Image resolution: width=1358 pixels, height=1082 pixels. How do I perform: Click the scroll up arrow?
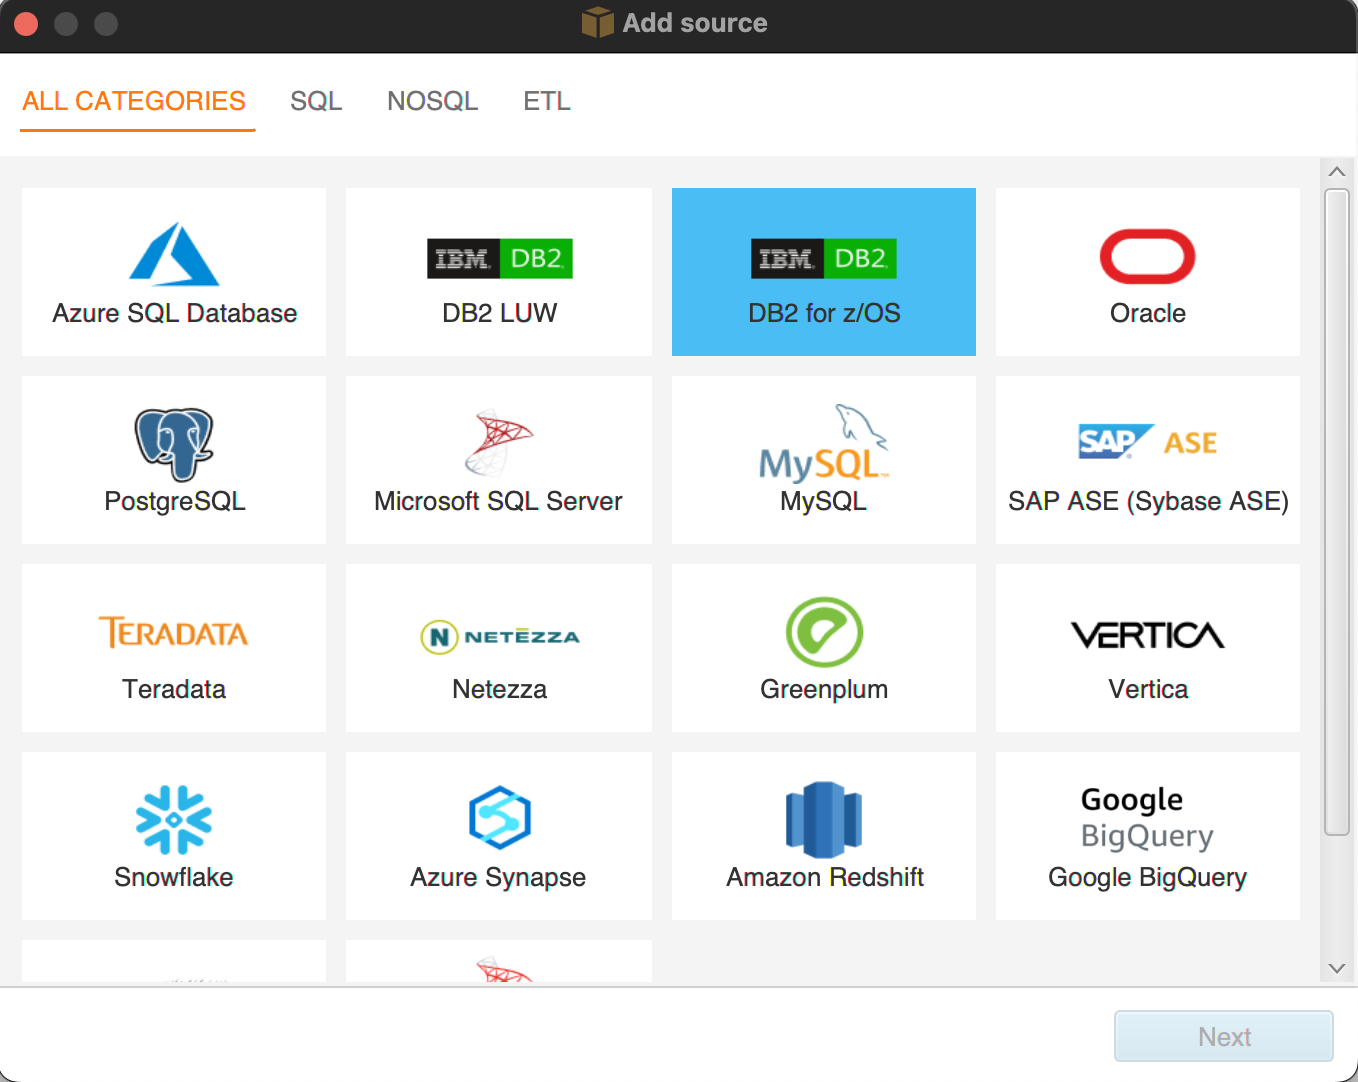coord(1337,171)
